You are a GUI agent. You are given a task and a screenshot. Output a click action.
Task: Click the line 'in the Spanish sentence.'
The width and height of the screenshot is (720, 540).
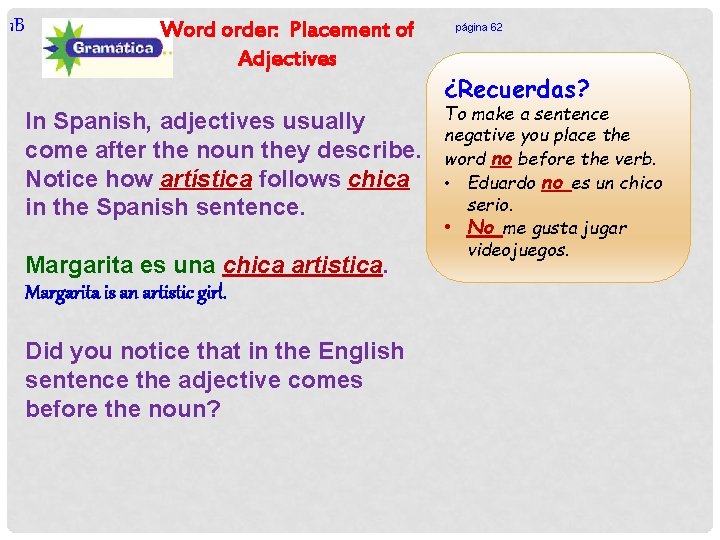coord(165,207)
